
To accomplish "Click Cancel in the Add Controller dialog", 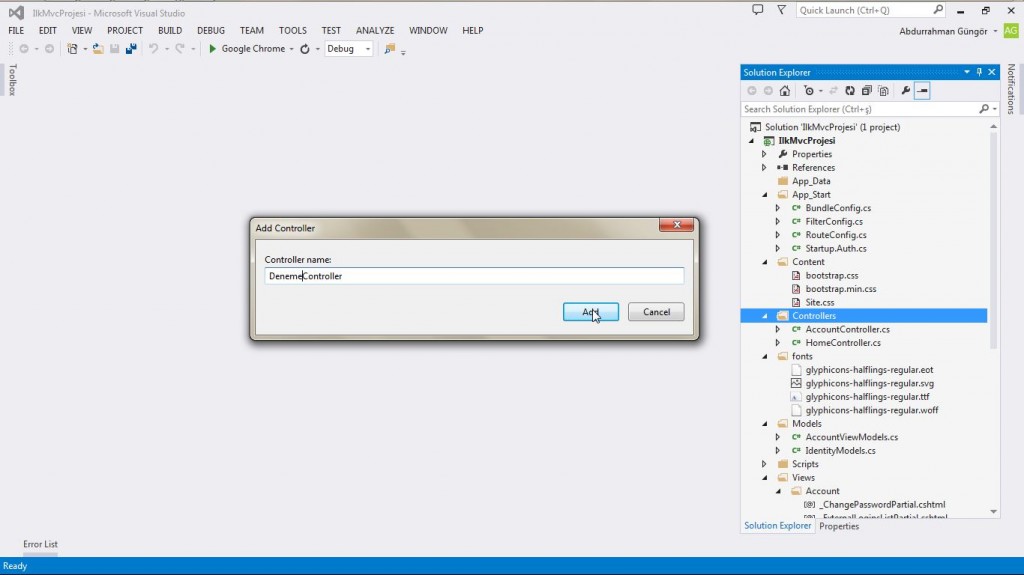I will click(656, 312).
